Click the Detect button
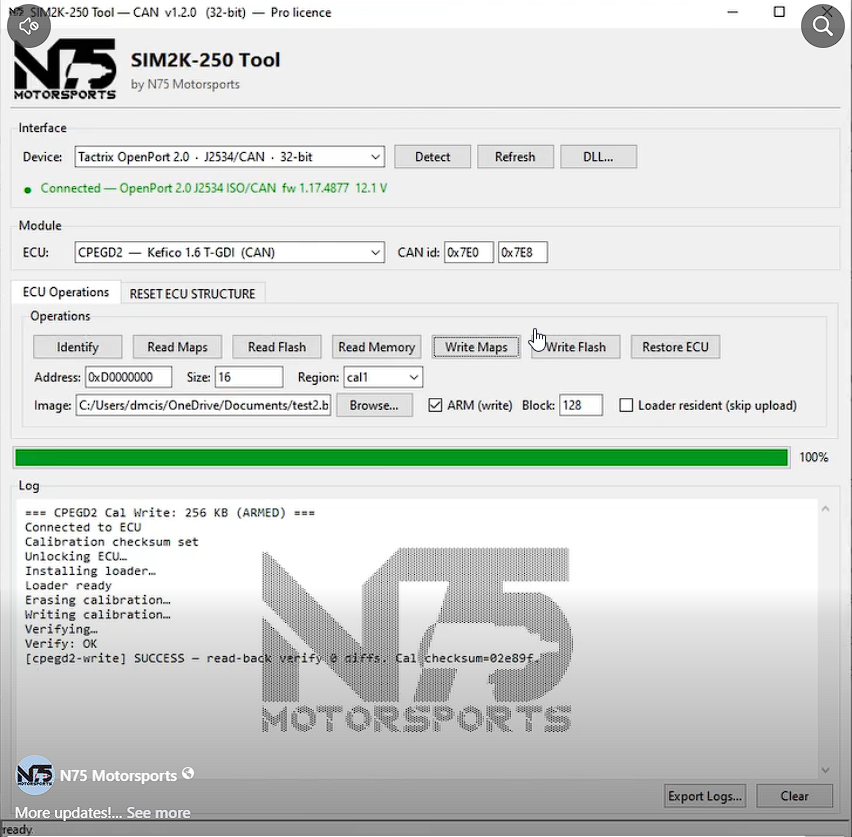852x837 pixels. coord(433,157)
